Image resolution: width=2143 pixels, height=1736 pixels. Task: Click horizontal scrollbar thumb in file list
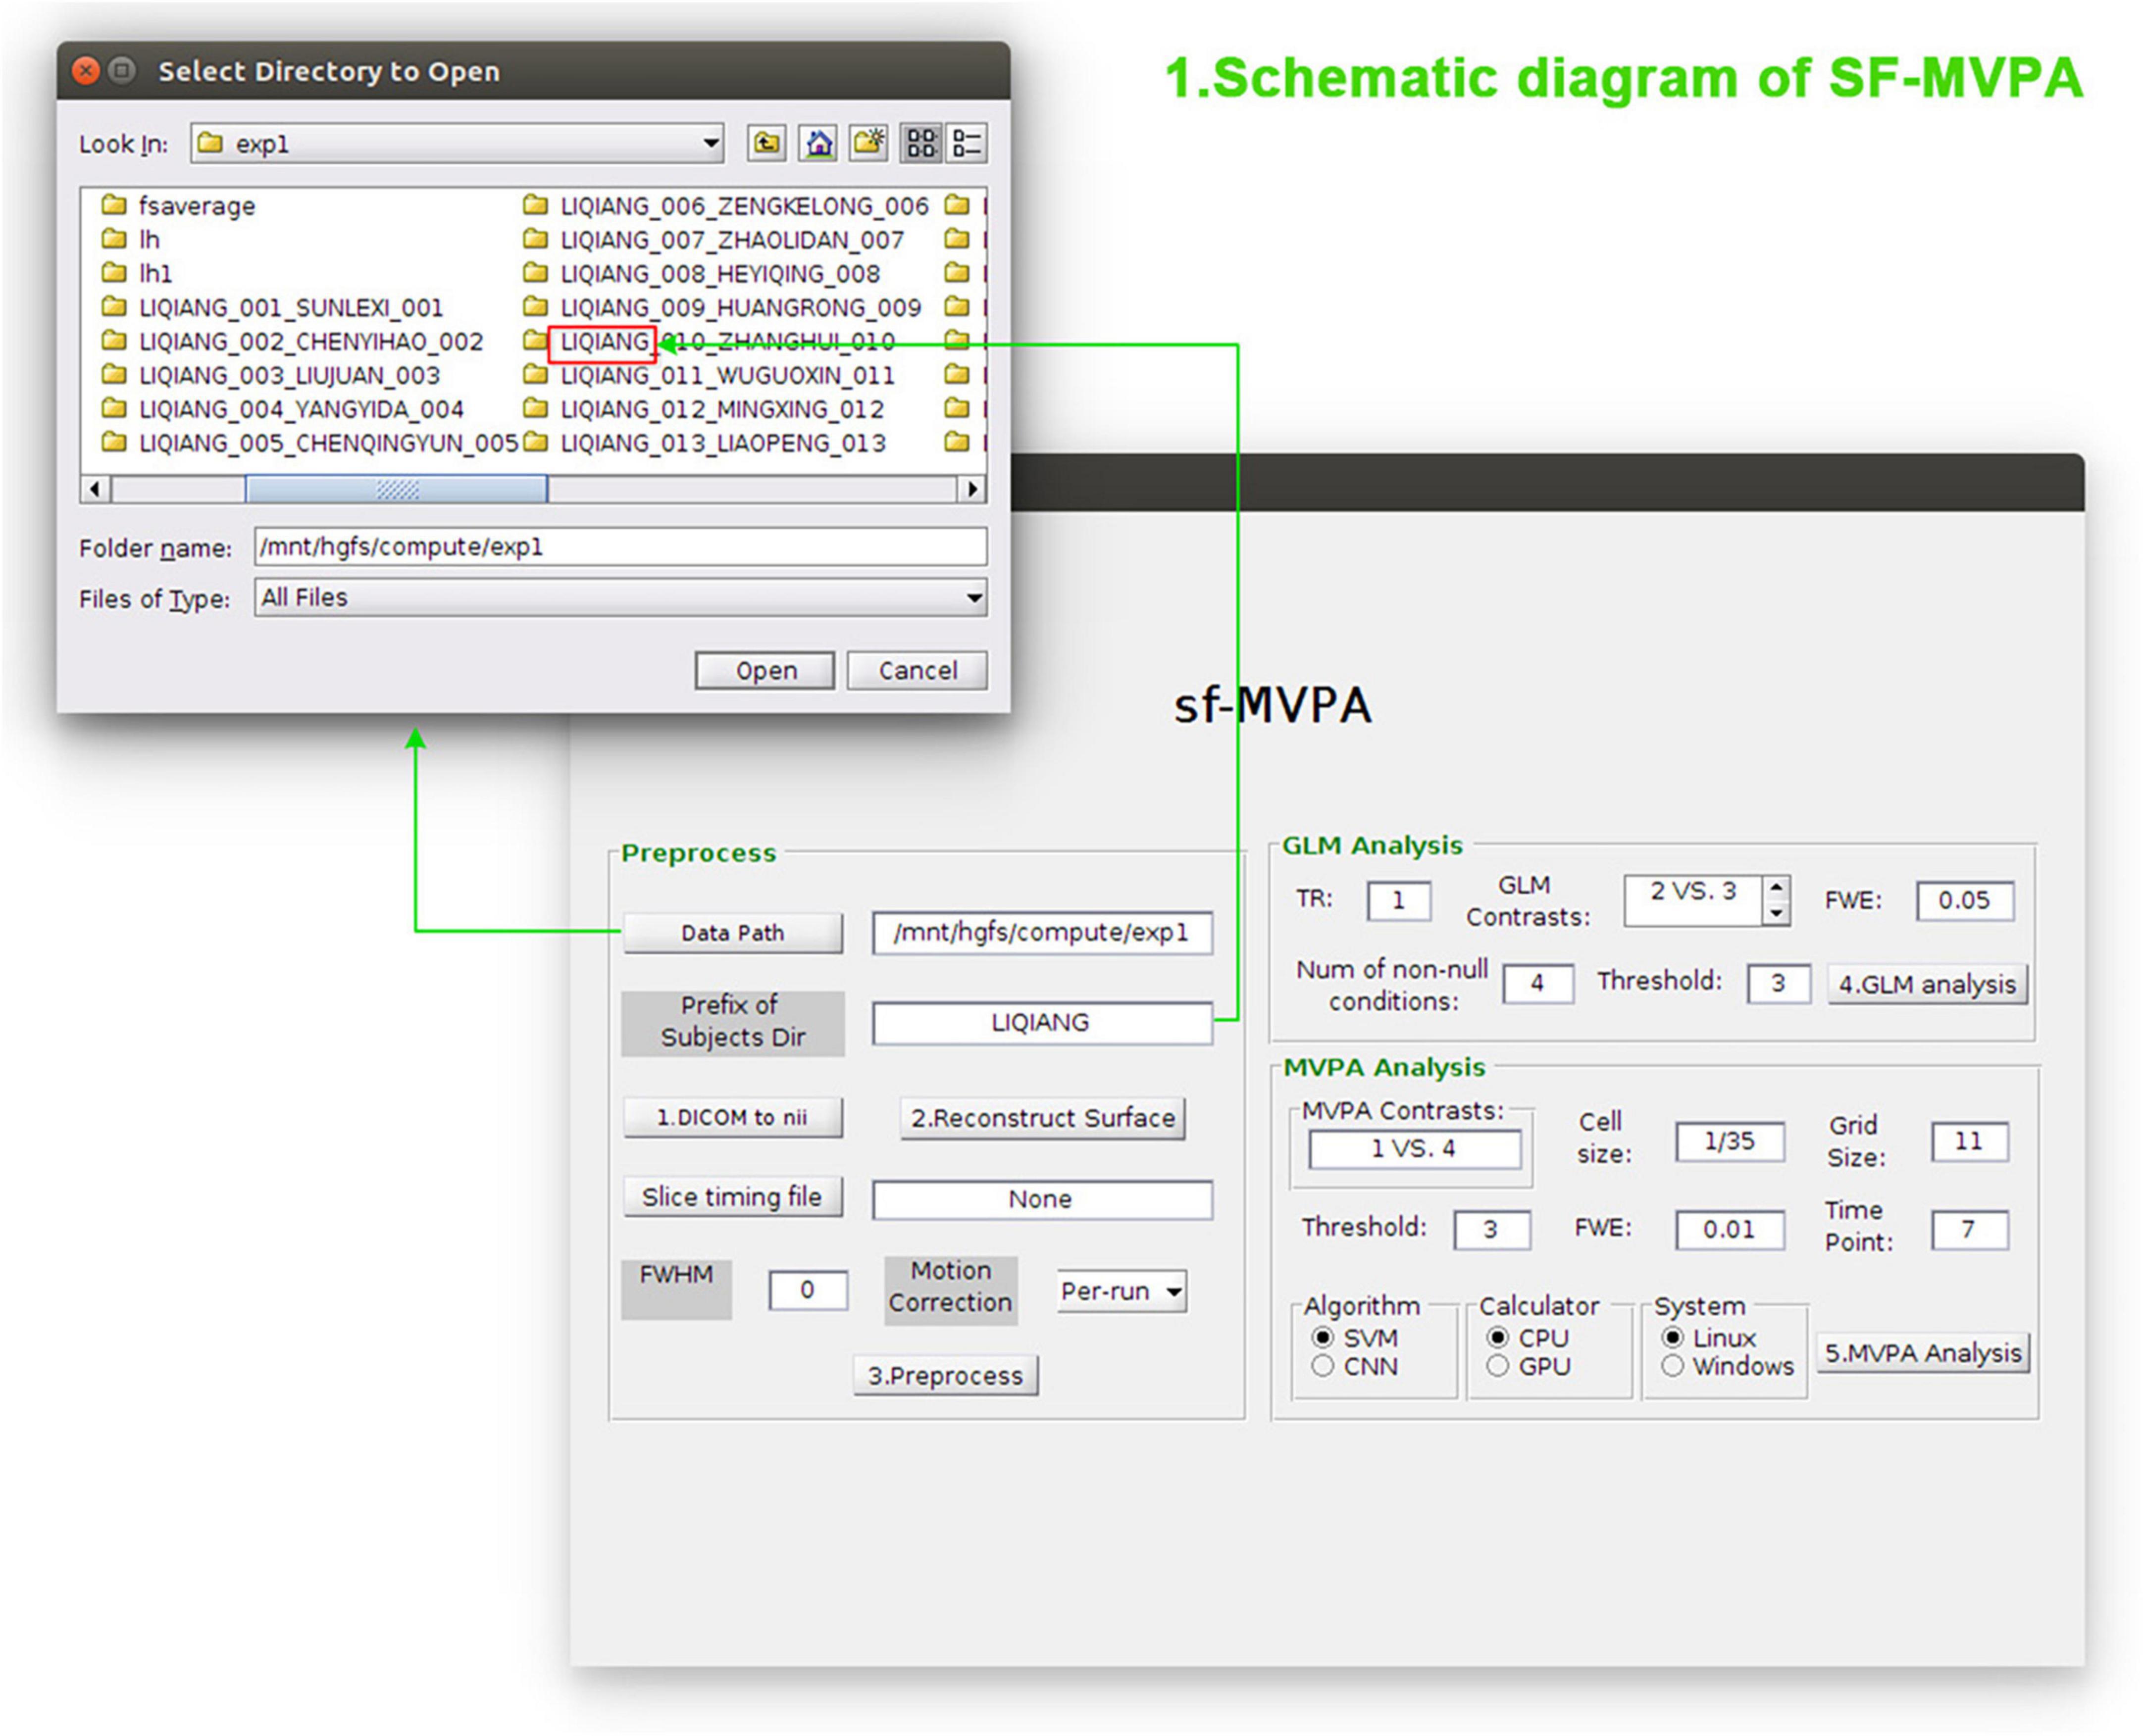[396, 489]
